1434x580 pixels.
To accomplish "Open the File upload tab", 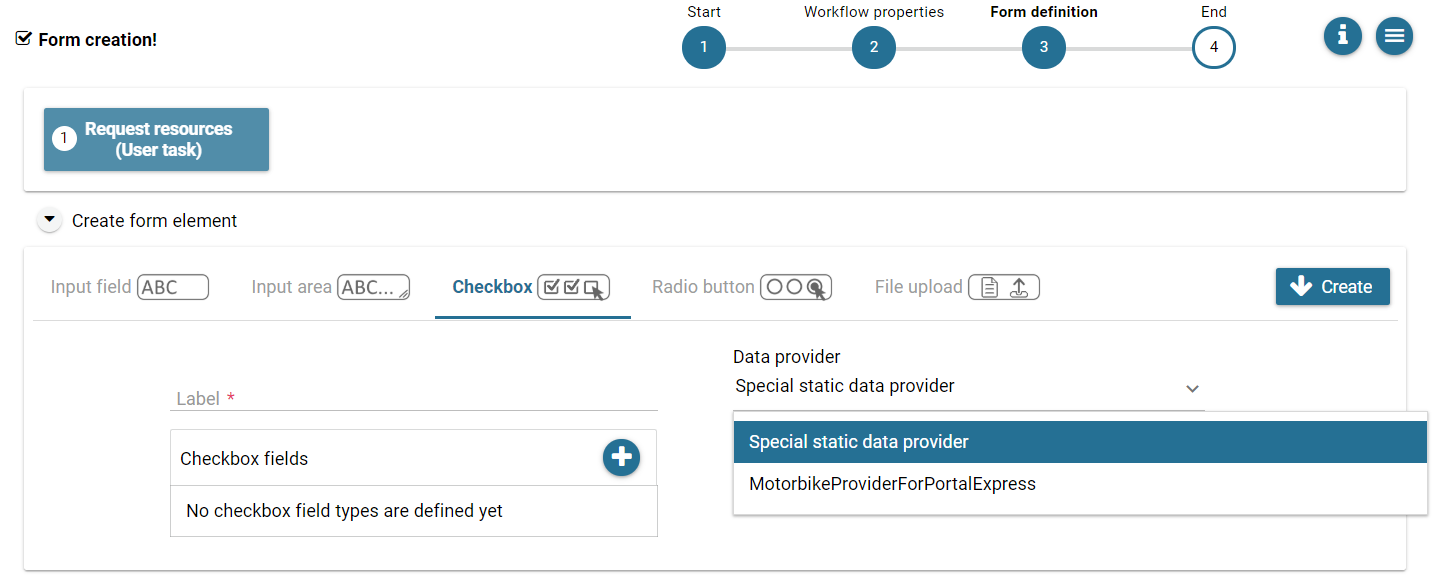I will [x=957, y=287].
